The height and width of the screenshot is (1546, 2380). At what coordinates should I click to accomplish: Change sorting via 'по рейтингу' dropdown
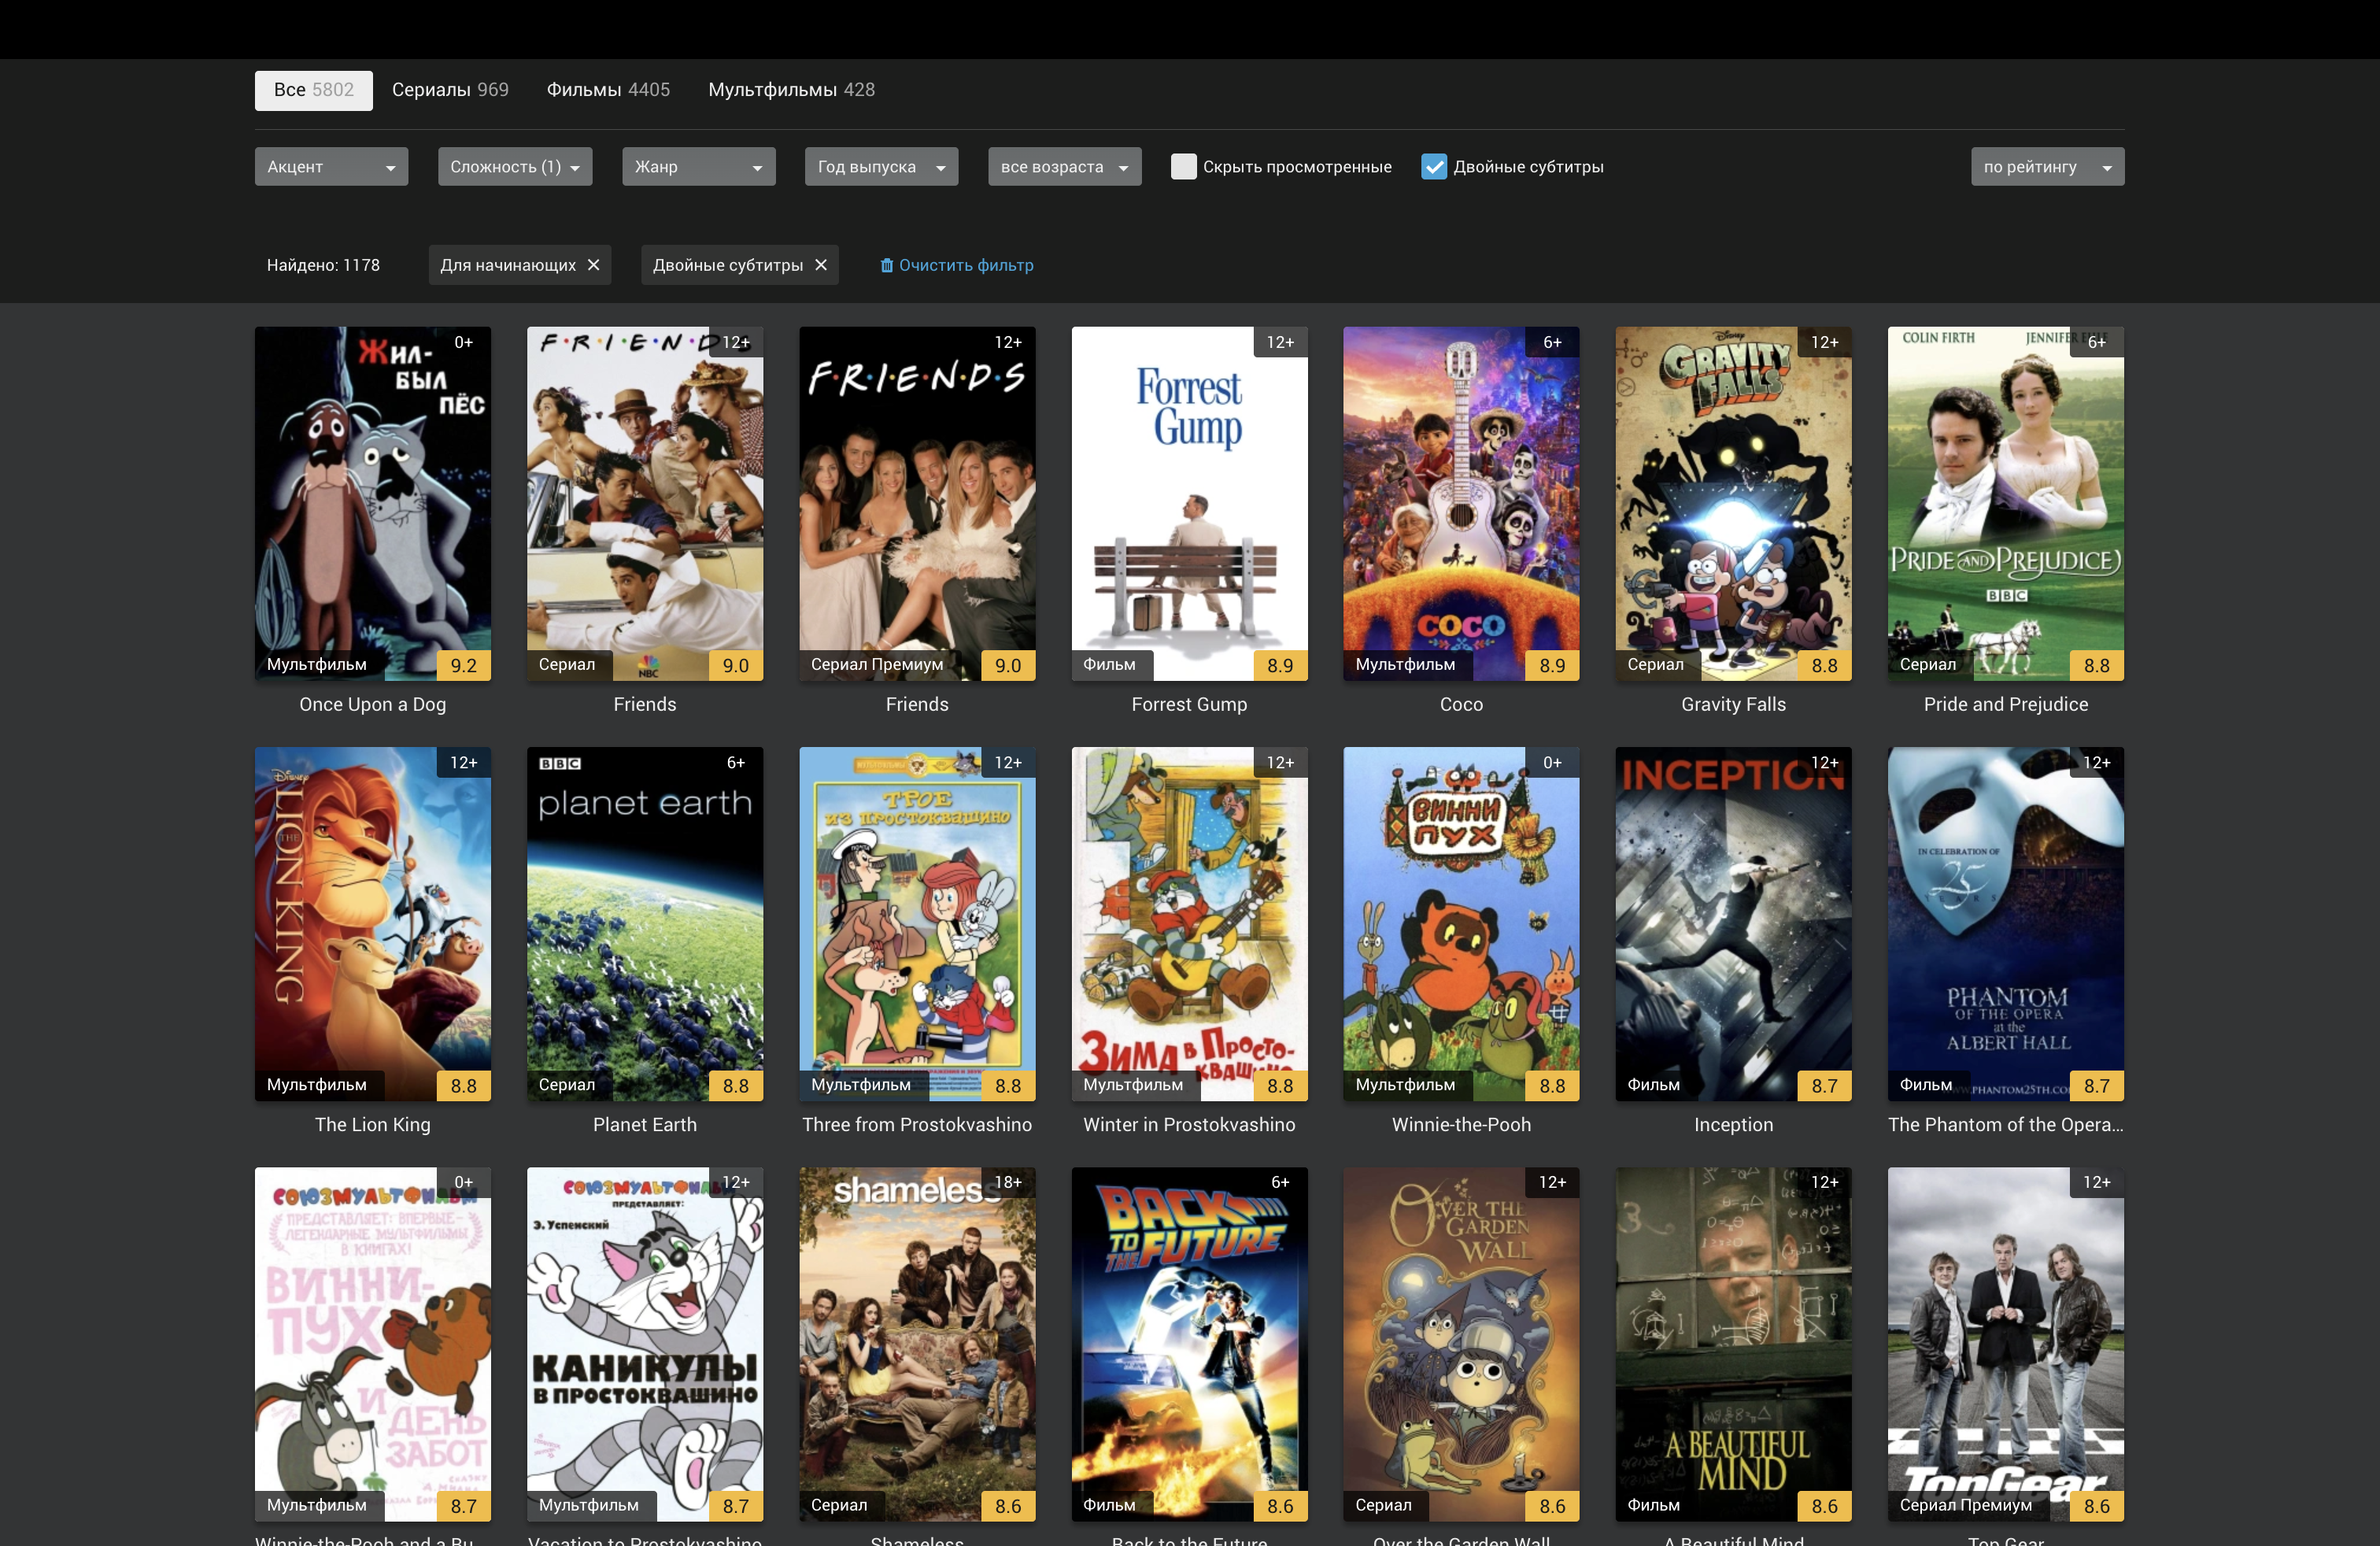[2046, 167]
